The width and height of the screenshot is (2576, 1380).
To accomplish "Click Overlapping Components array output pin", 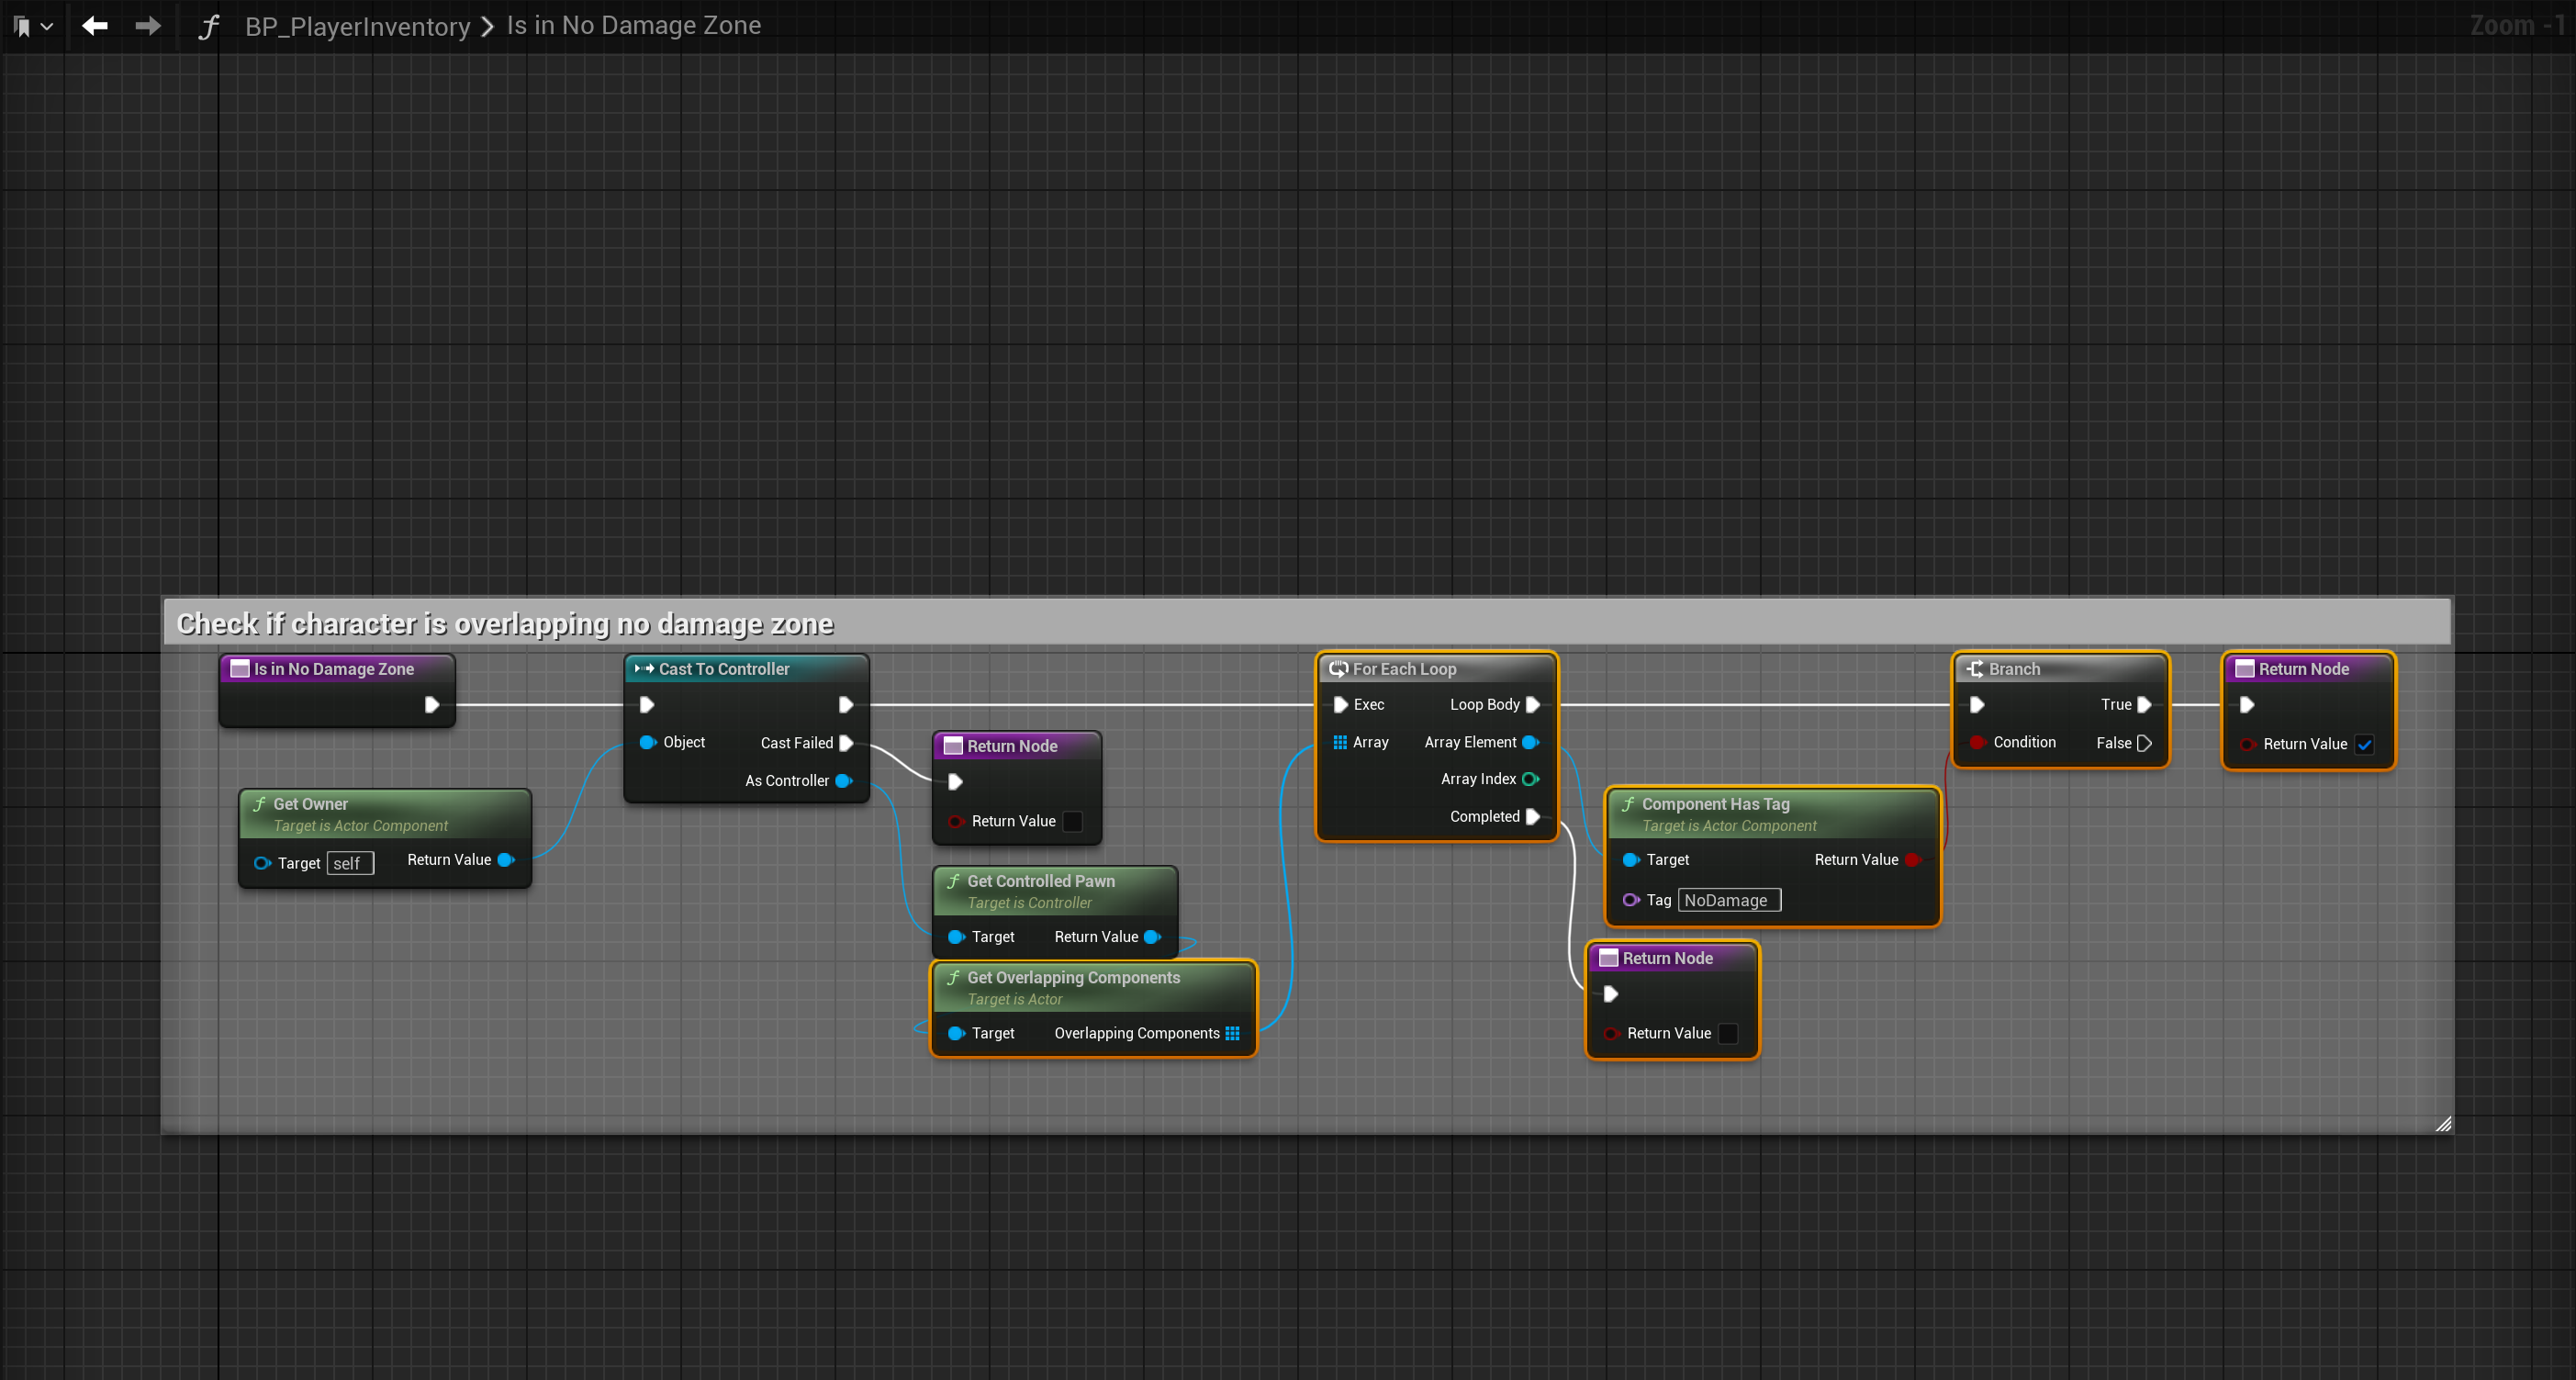I will click(1232, 1033).
